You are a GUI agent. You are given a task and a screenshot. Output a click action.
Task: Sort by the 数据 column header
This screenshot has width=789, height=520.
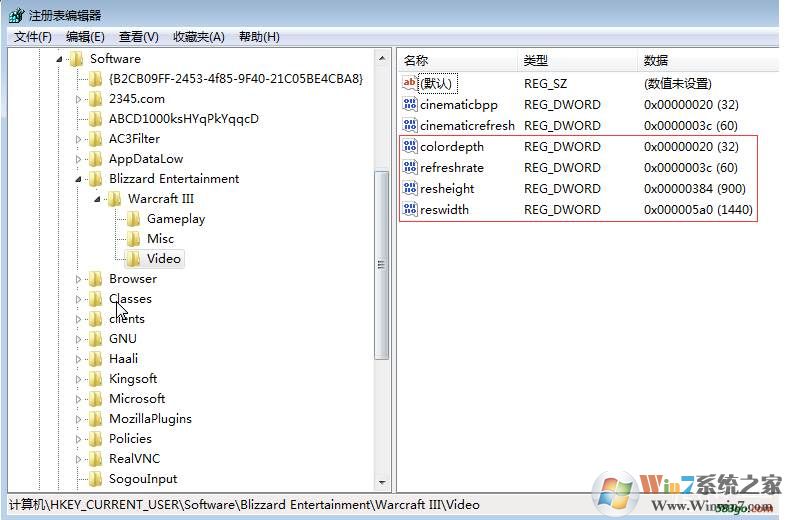(x=709, y=61)
